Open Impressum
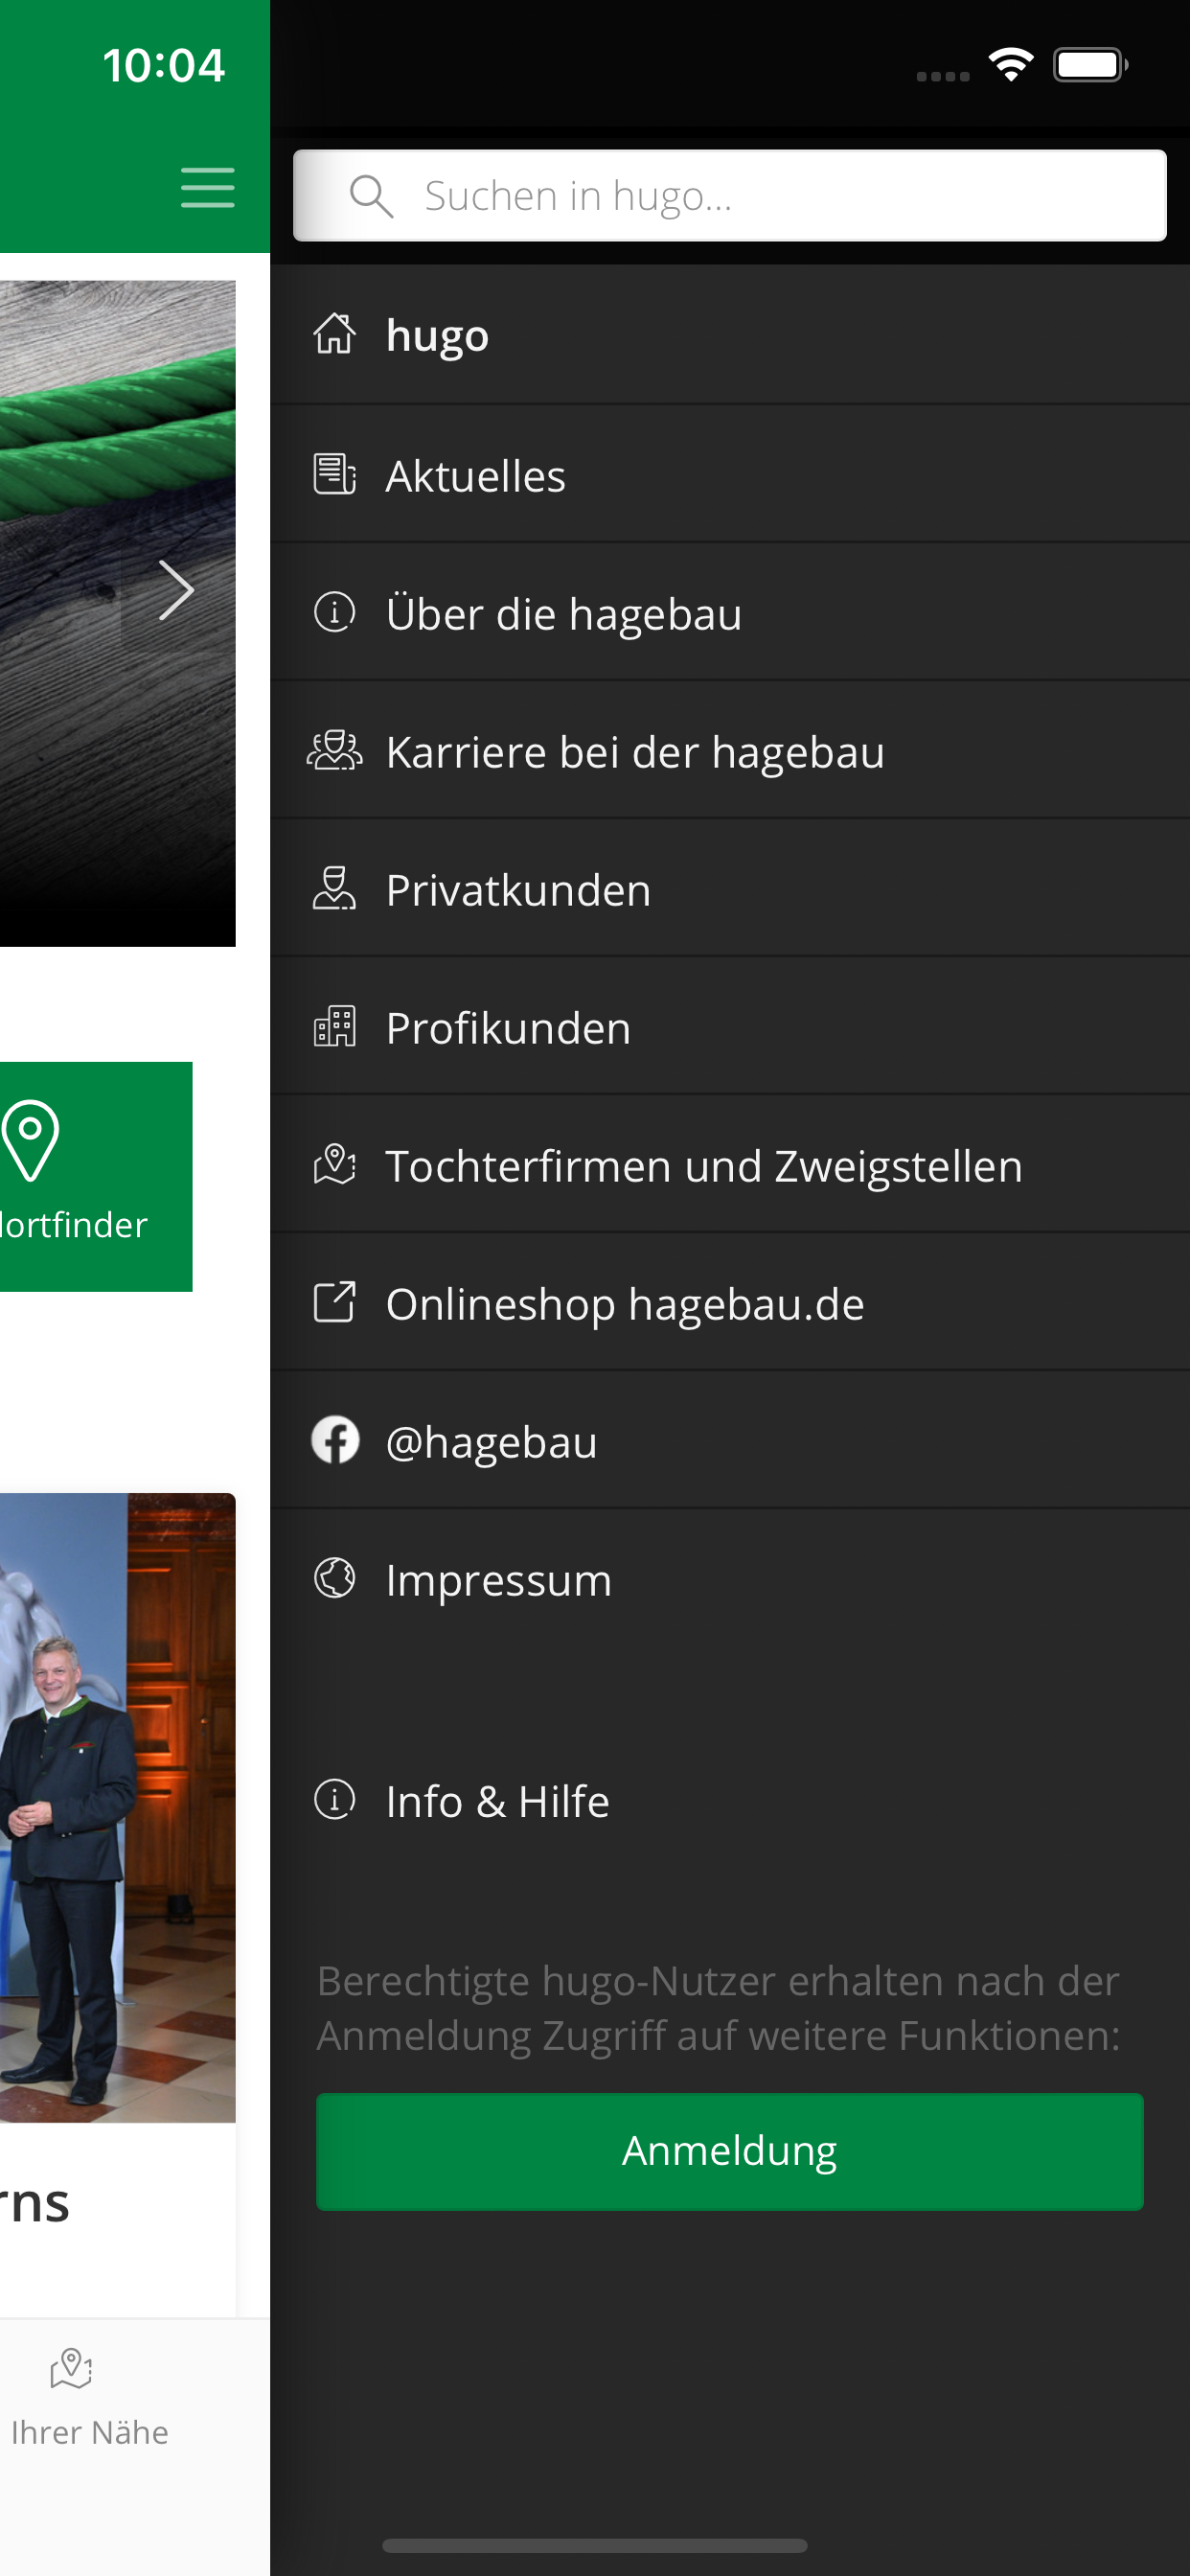 [x=729, y=1578]
